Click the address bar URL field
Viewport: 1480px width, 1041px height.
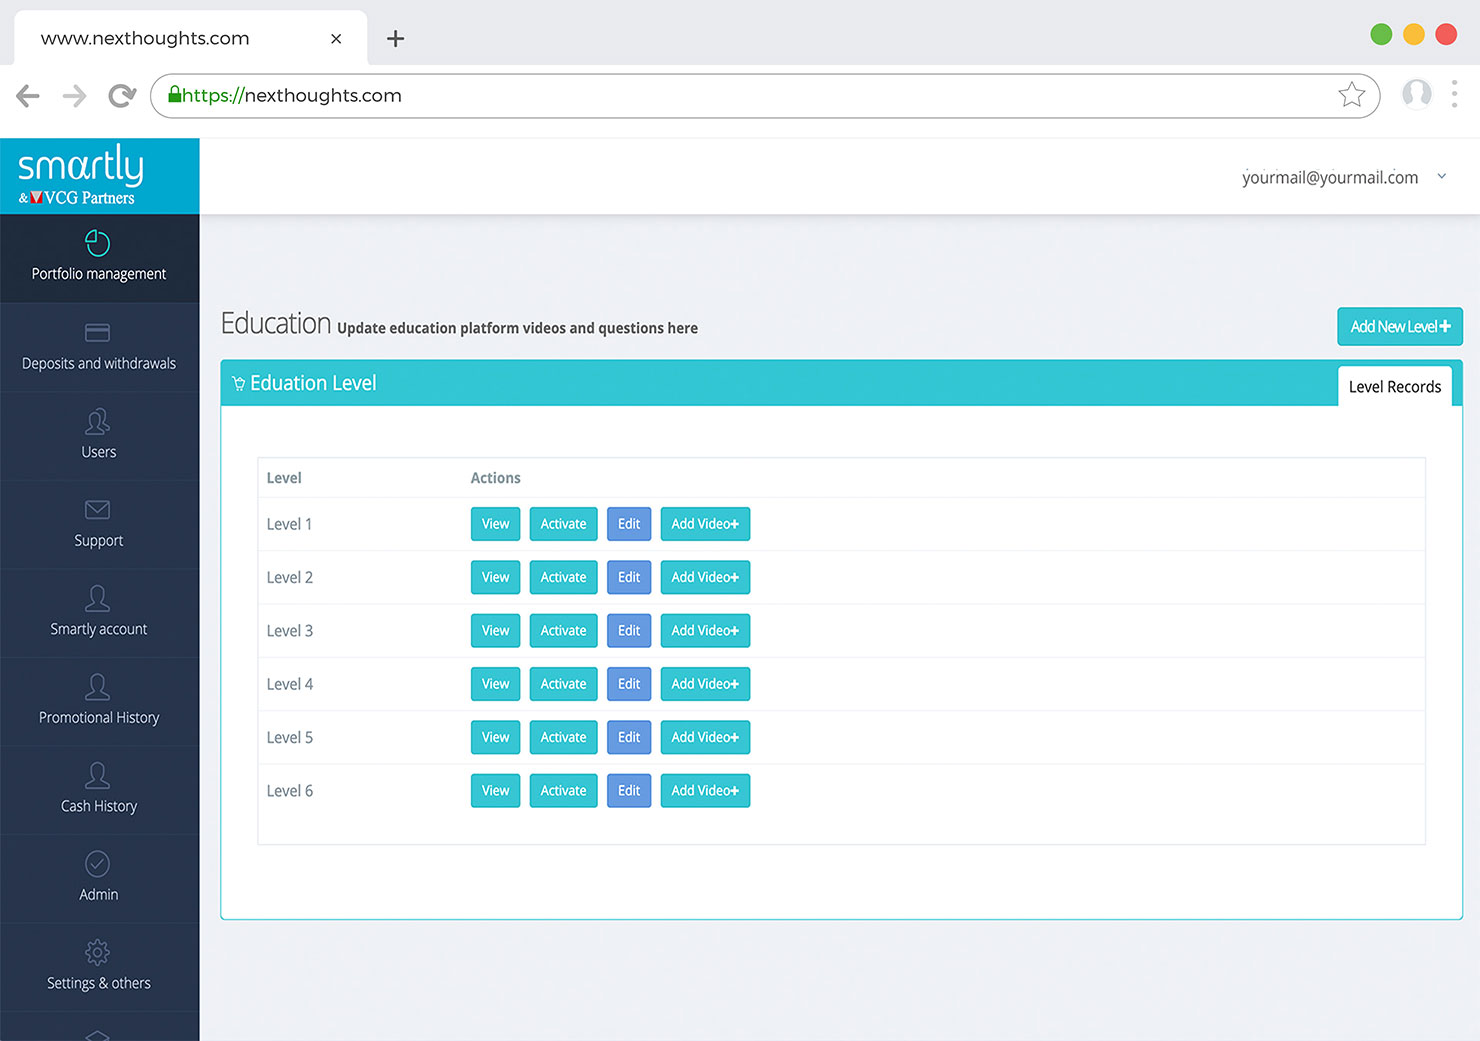pos(765,96)
